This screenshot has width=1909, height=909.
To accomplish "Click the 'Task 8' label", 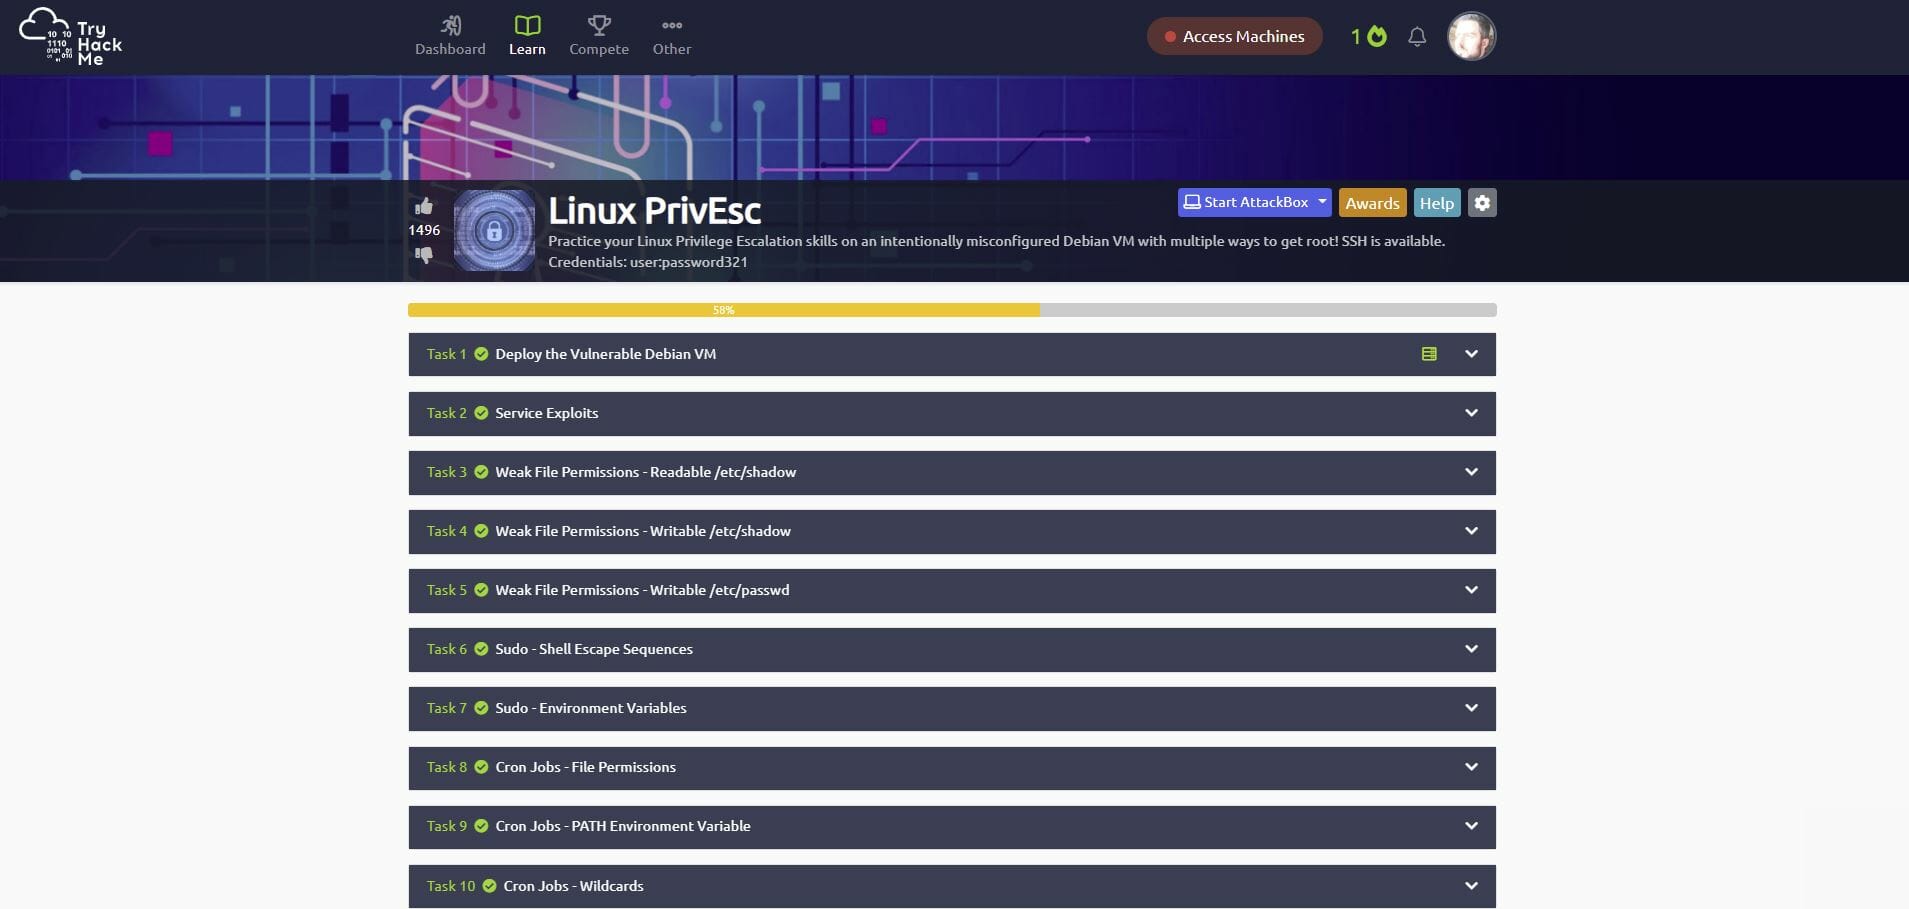I will click(447, 767).
